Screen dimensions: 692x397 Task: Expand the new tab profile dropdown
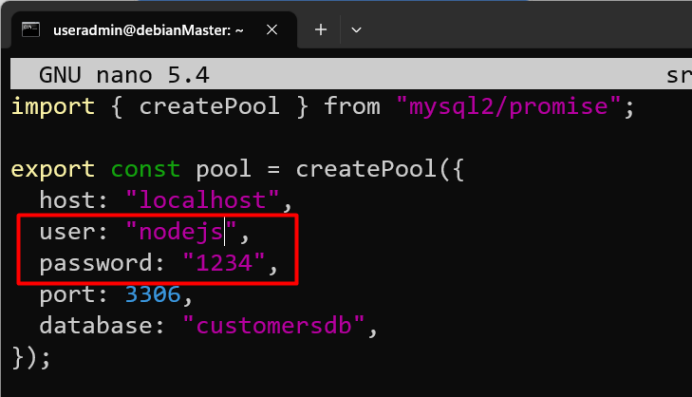click(x=356, y=30)
